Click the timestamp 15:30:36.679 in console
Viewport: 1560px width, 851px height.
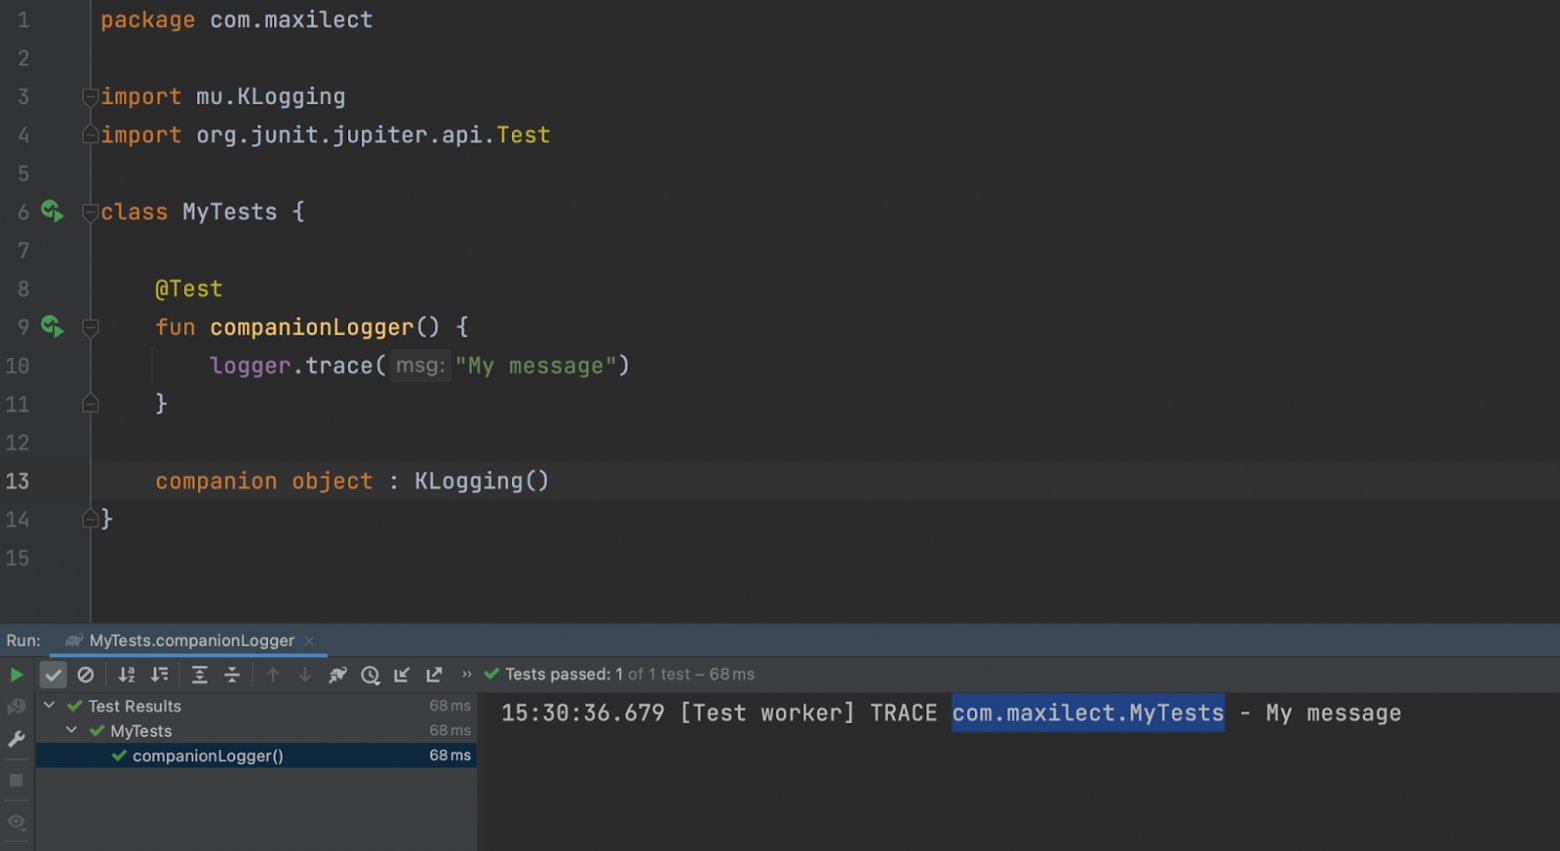(583, 713)
